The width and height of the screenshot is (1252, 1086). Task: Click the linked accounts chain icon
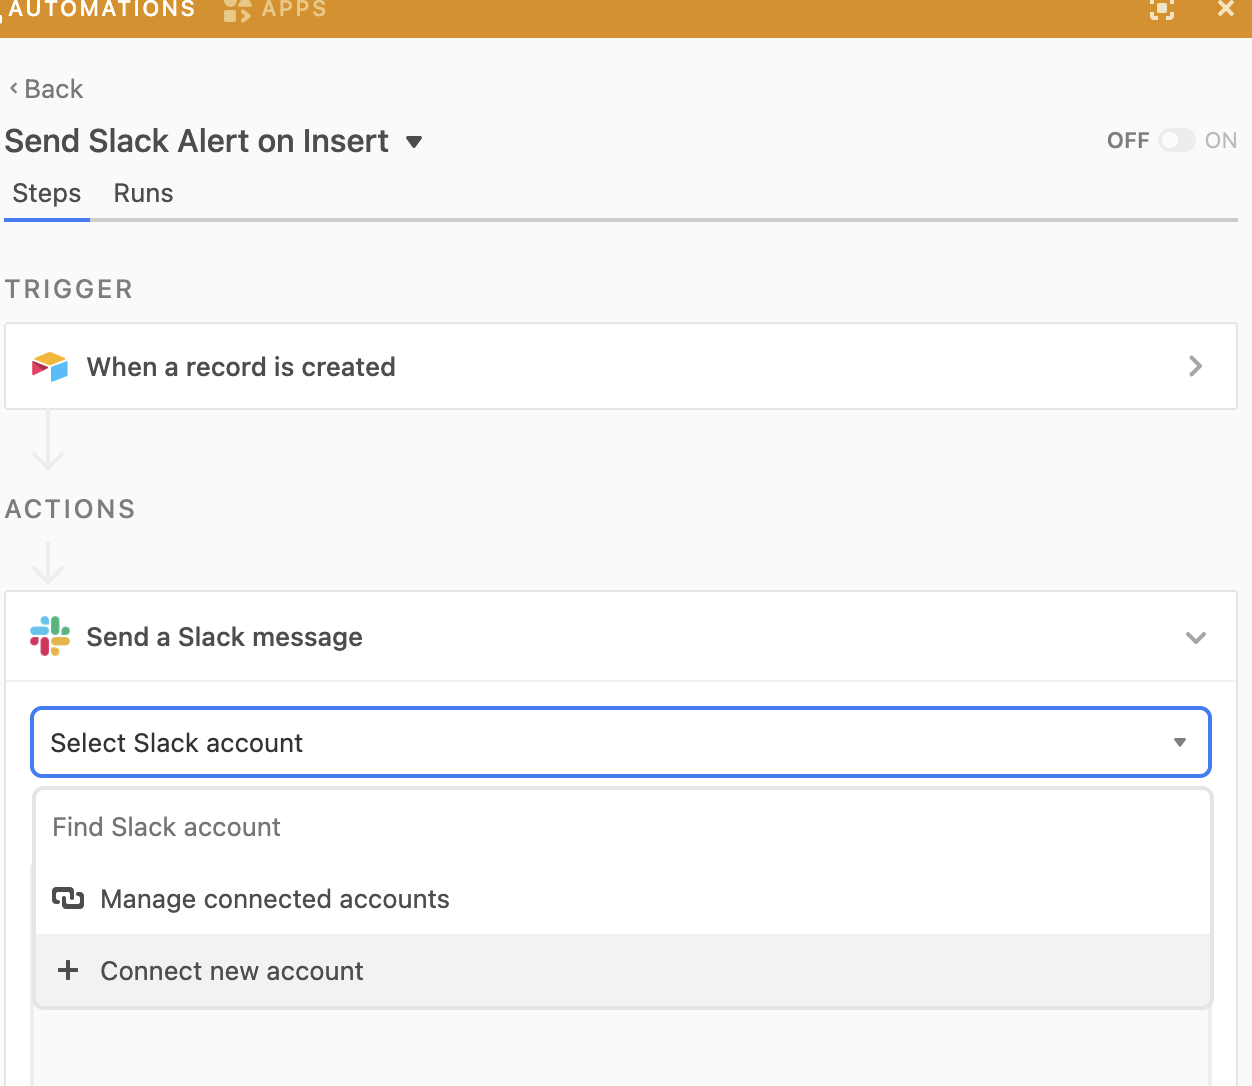click(x=68, y=898)
